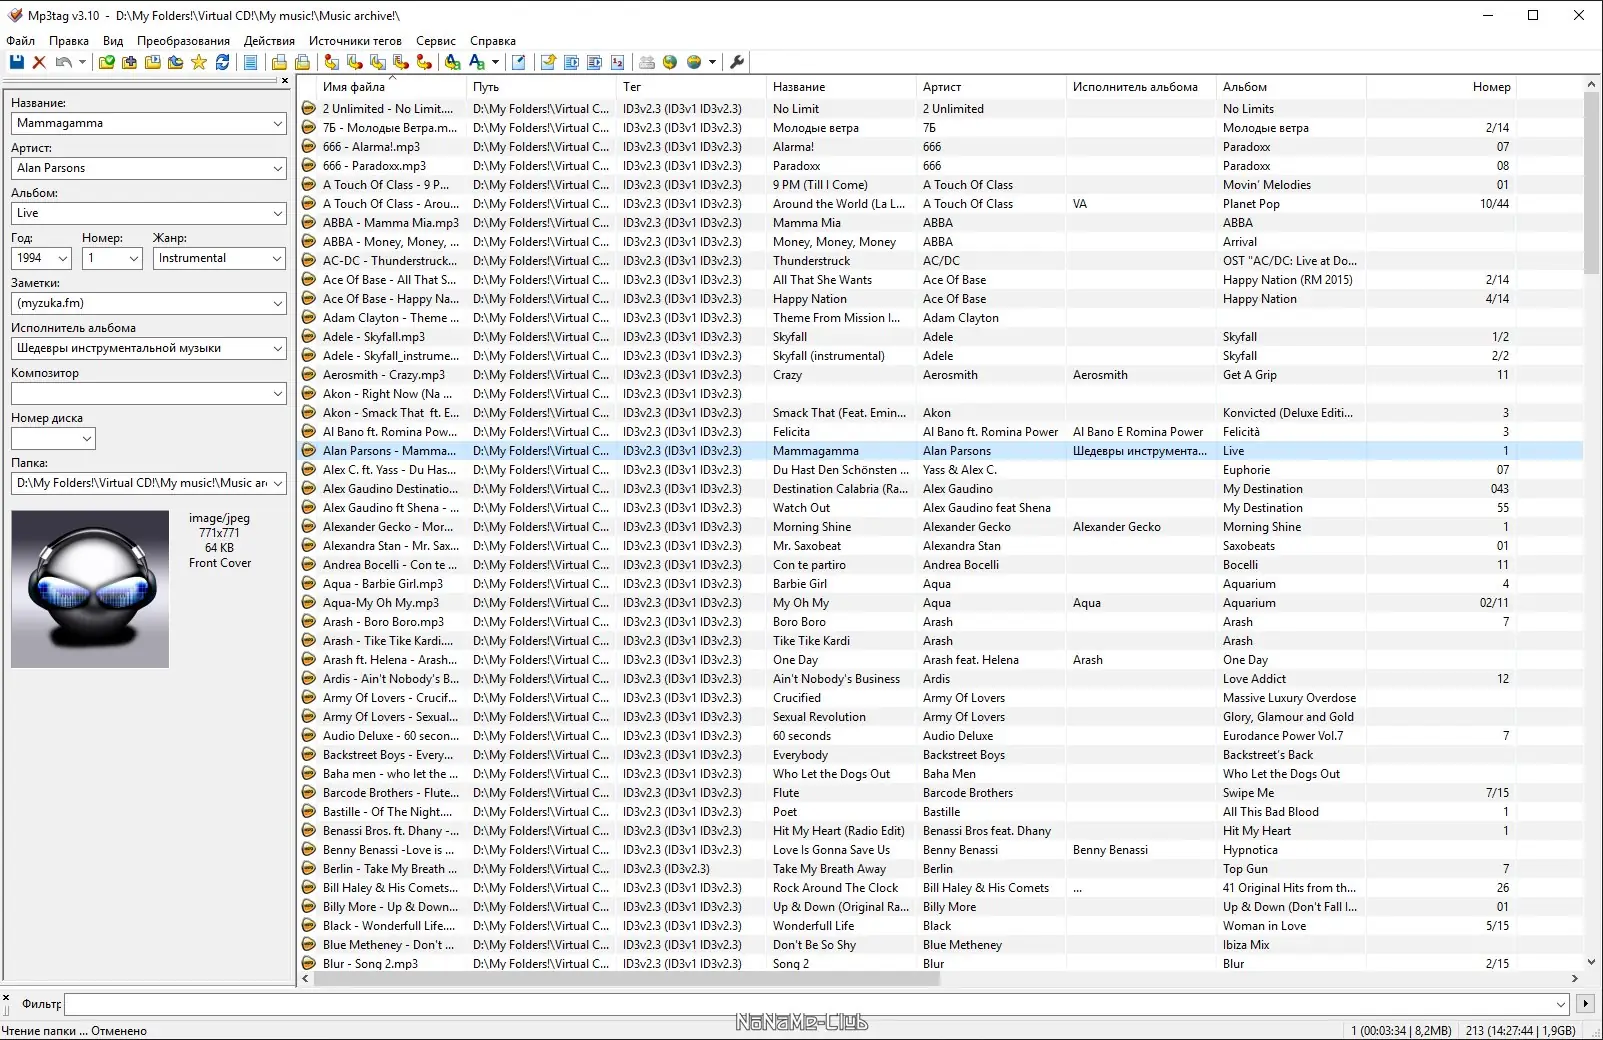Image resolution: width=1603 pixels, height=1040 pixels.
Task: Open the web sources globe icon
Action: (670, 62)
